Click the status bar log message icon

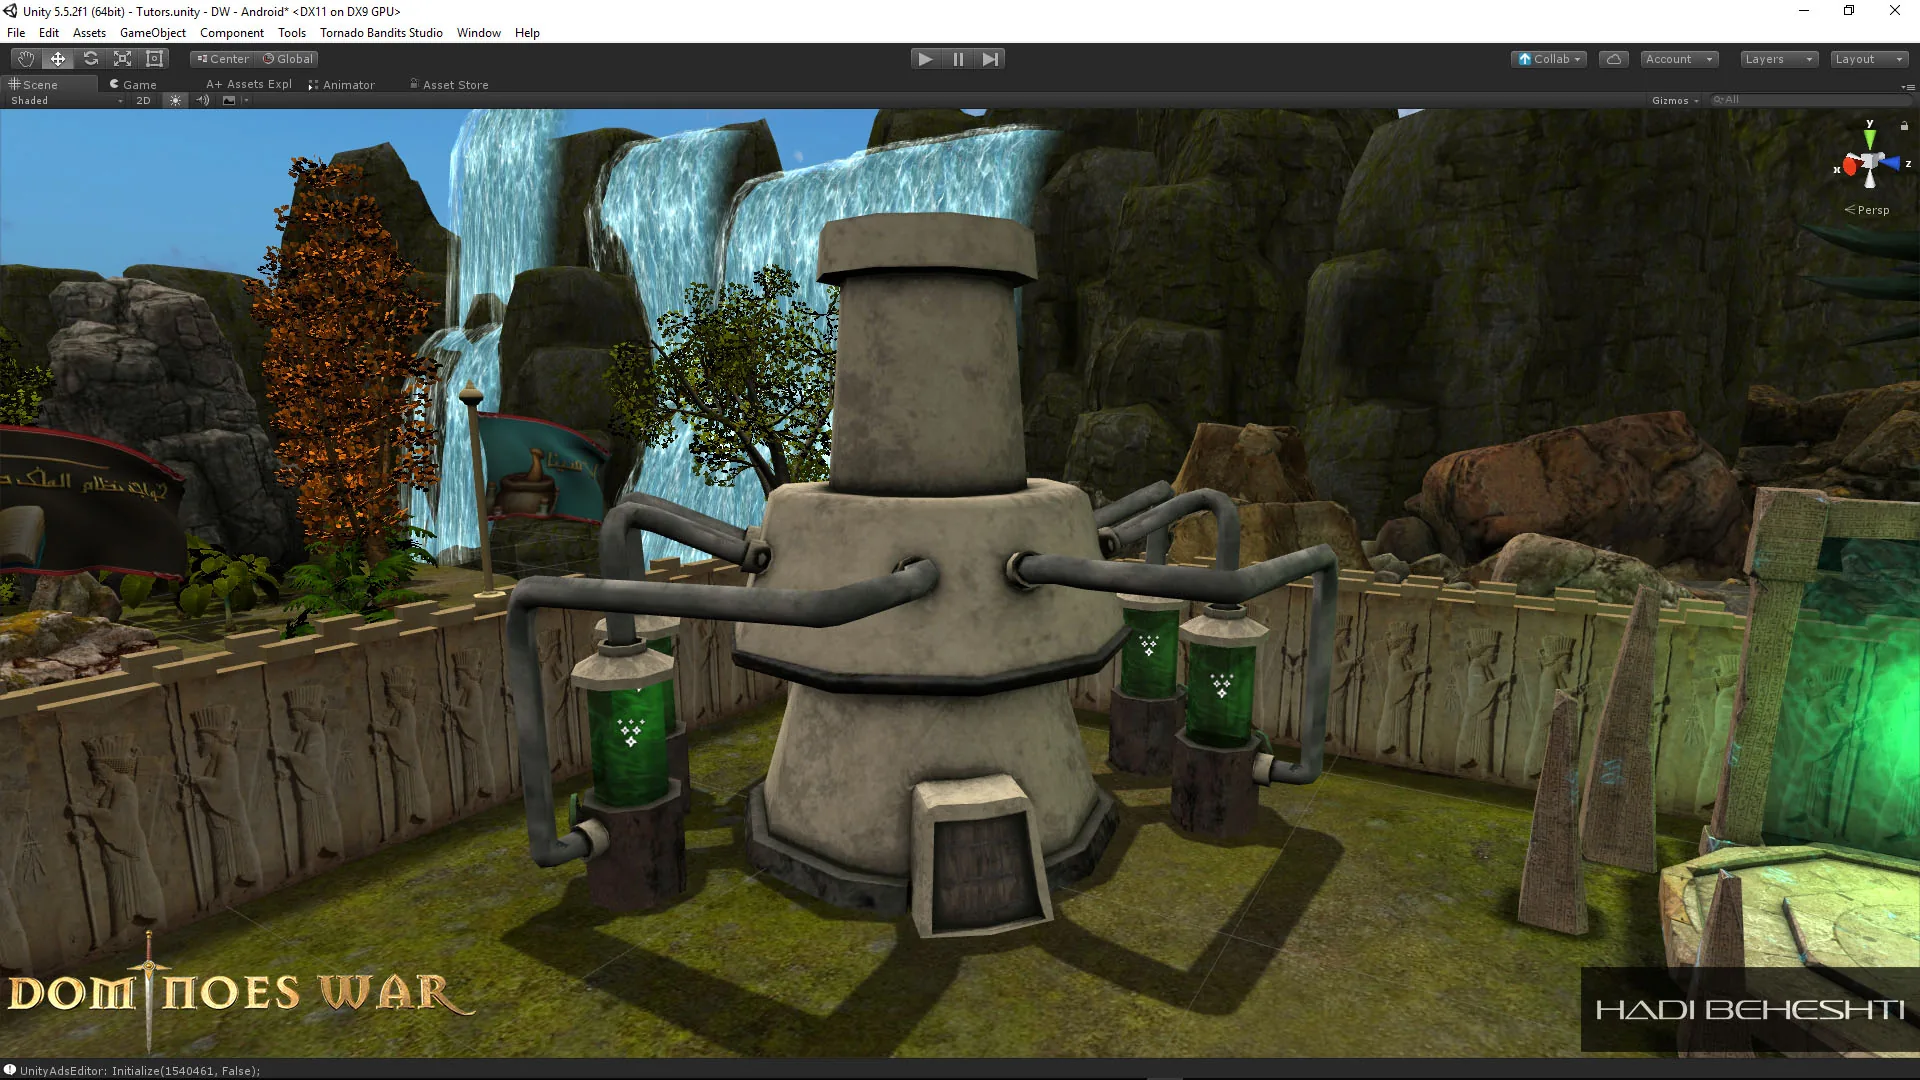pyautogui.click(x=10, y=1070)
